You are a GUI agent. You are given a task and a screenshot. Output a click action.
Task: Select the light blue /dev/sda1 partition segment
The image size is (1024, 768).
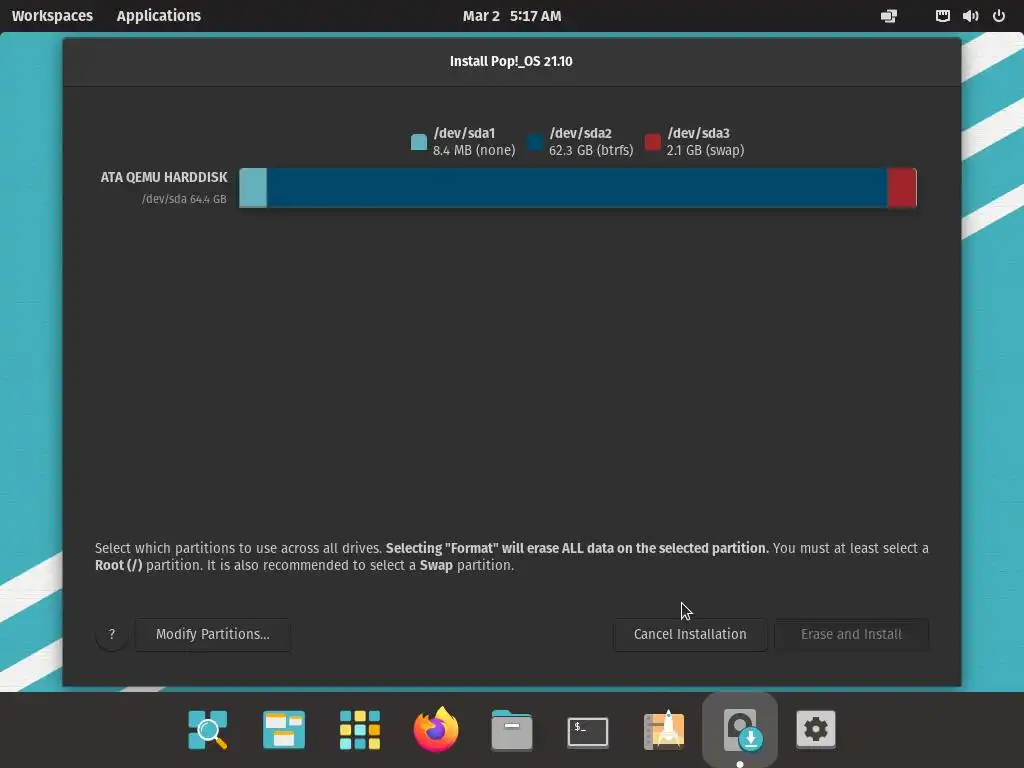tap(253, 188)
